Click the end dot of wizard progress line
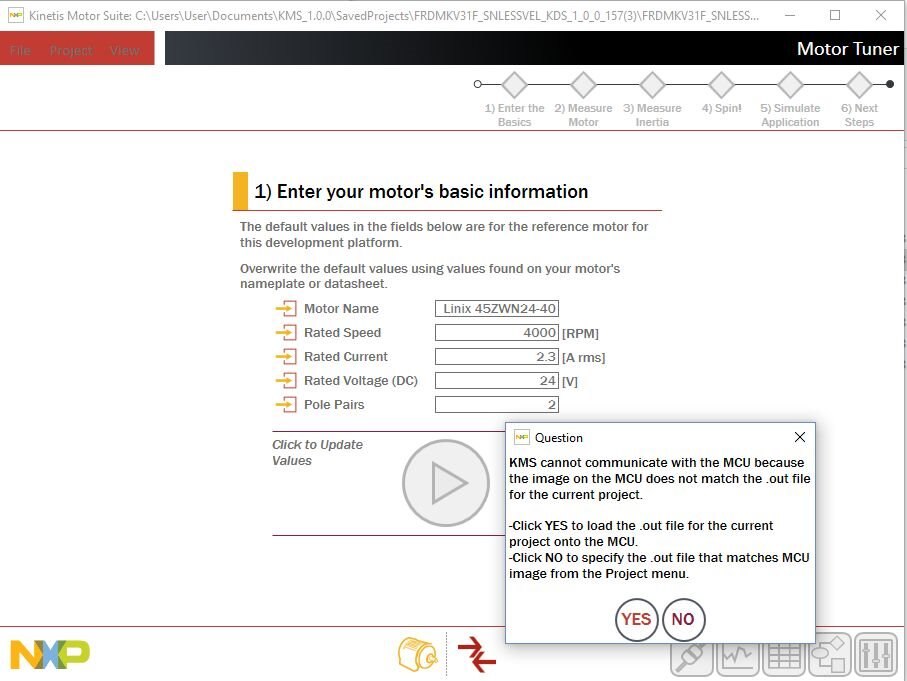Screen dimensions: 907x681 (x=890, y=84)
